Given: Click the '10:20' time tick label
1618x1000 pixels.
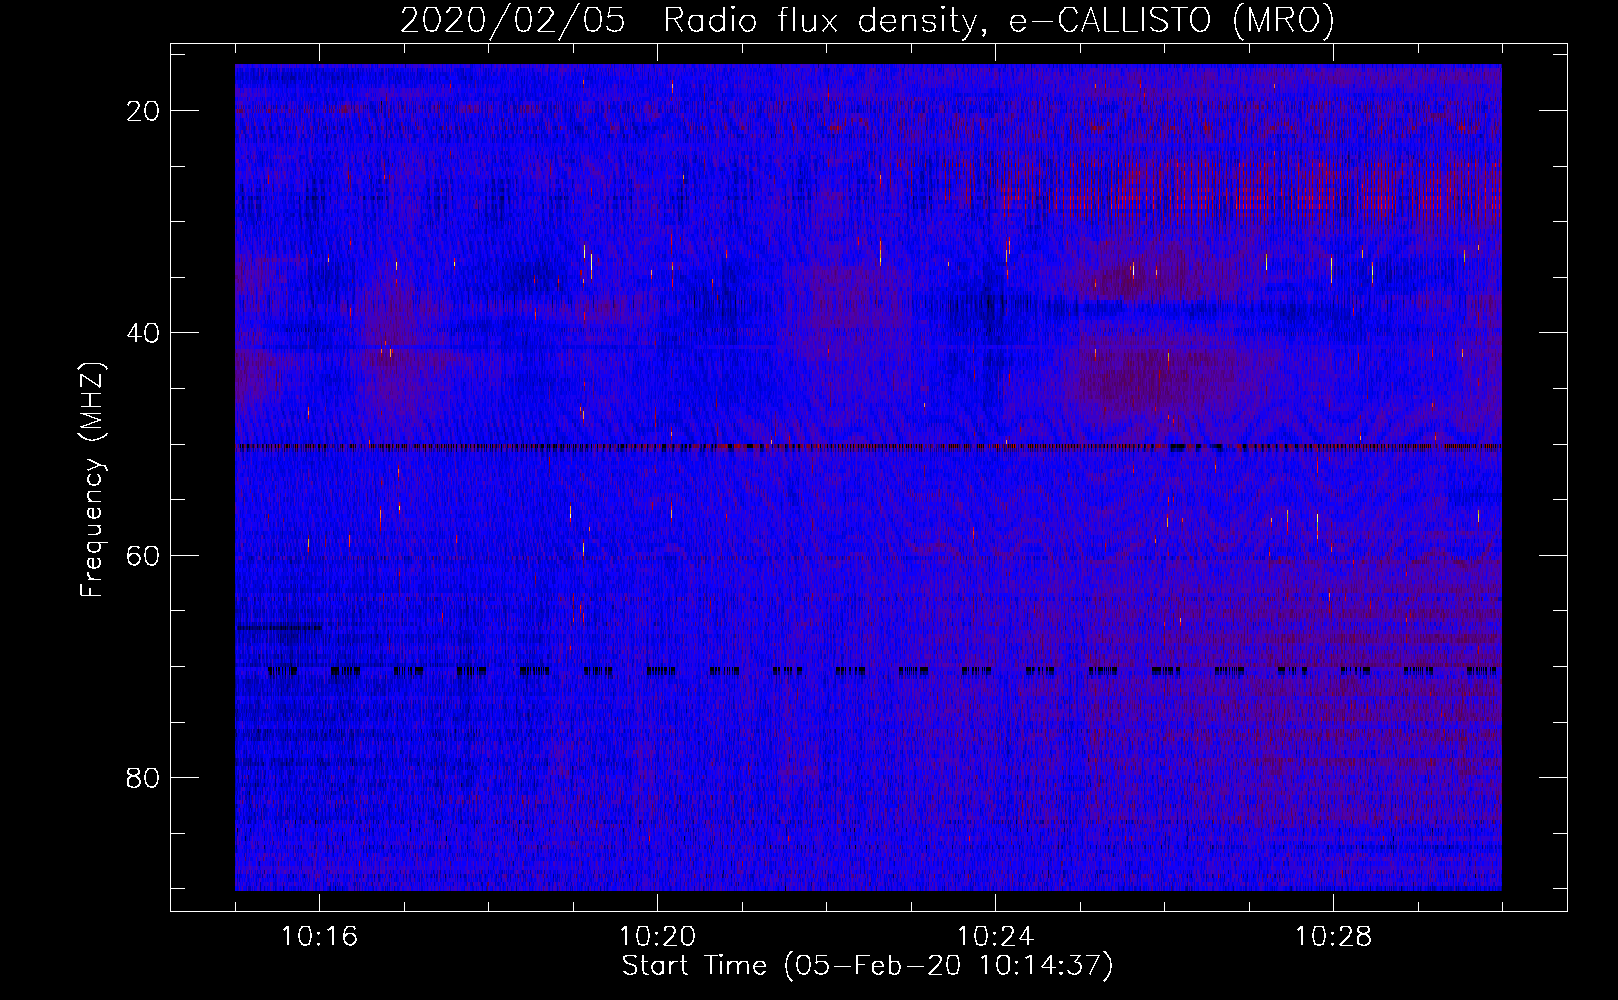Looking at the screenshot, I should coord(657,937).
